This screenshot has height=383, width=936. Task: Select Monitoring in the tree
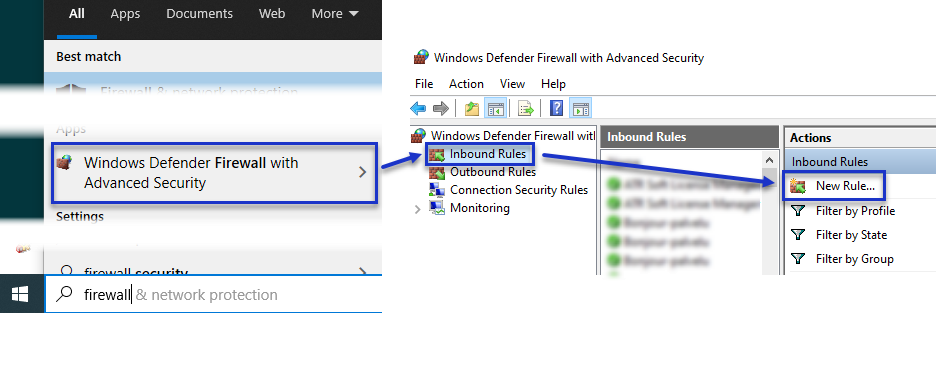click(x=479, y=208)
